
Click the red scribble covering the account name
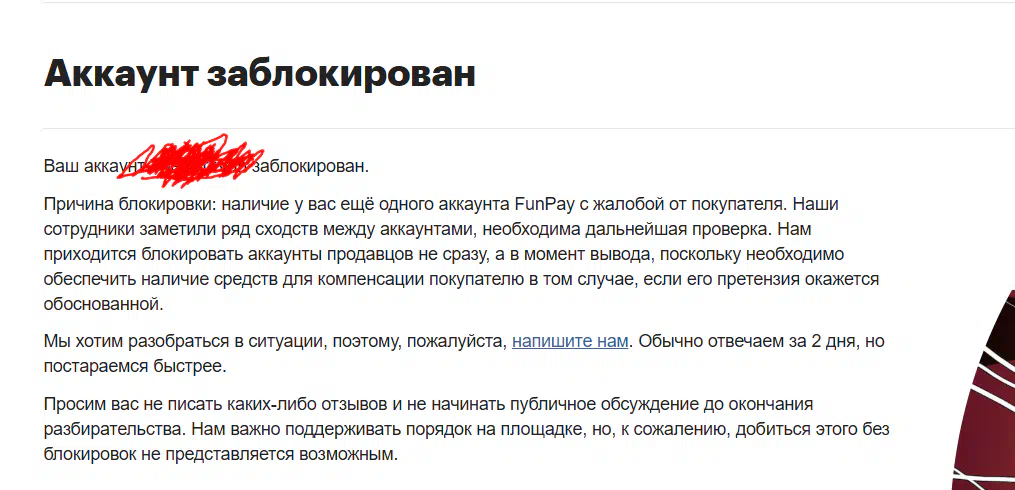coord(190,157)
